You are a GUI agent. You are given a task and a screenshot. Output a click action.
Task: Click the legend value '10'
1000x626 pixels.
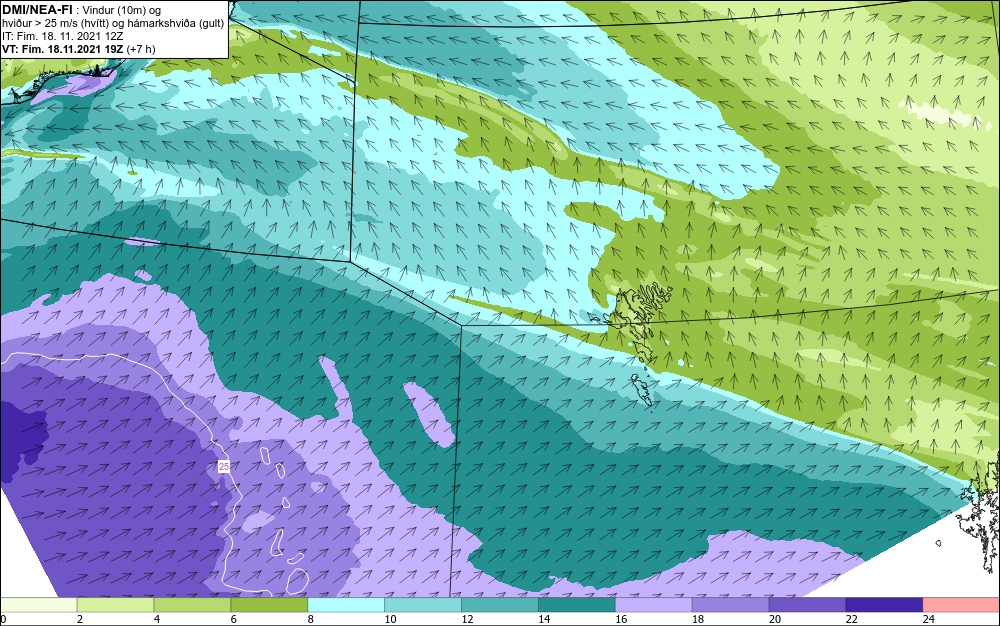pos(390,619)
